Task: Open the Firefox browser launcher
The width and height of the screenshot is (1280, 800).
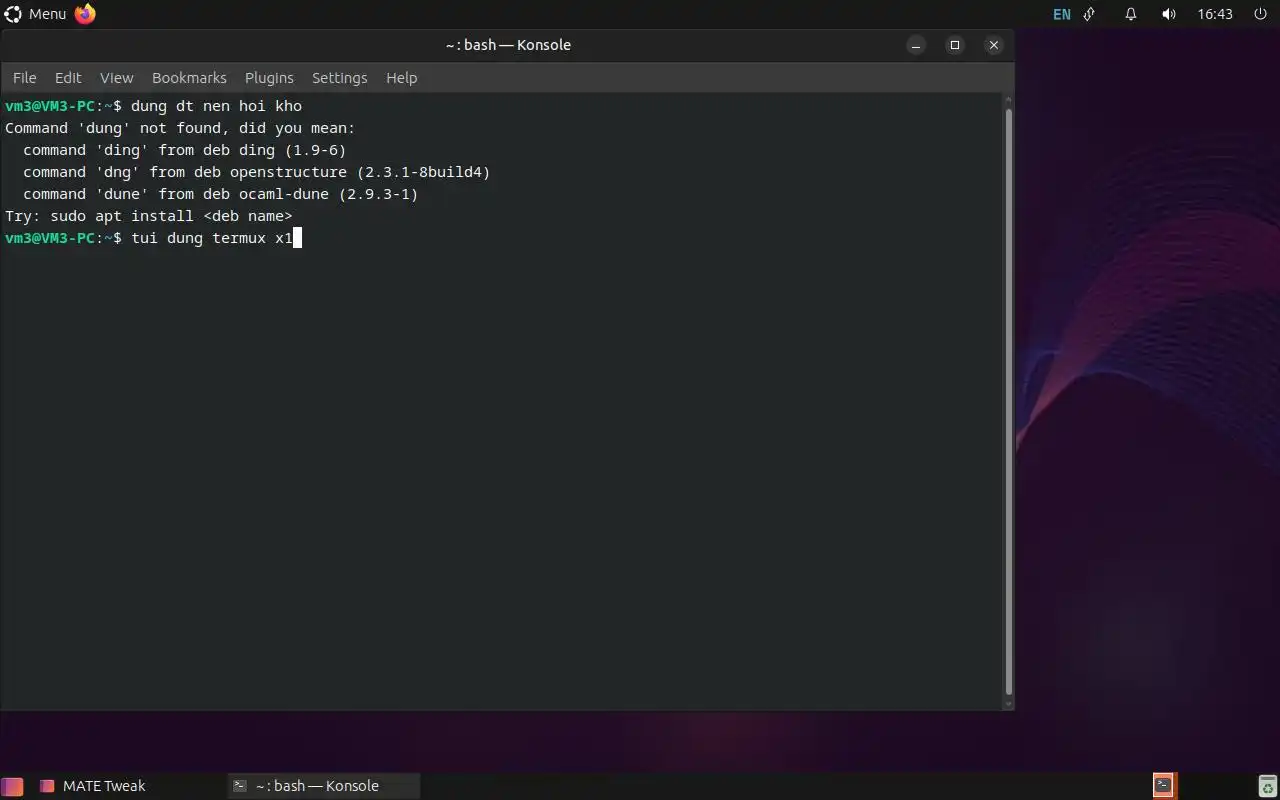Action: [85, 14]
